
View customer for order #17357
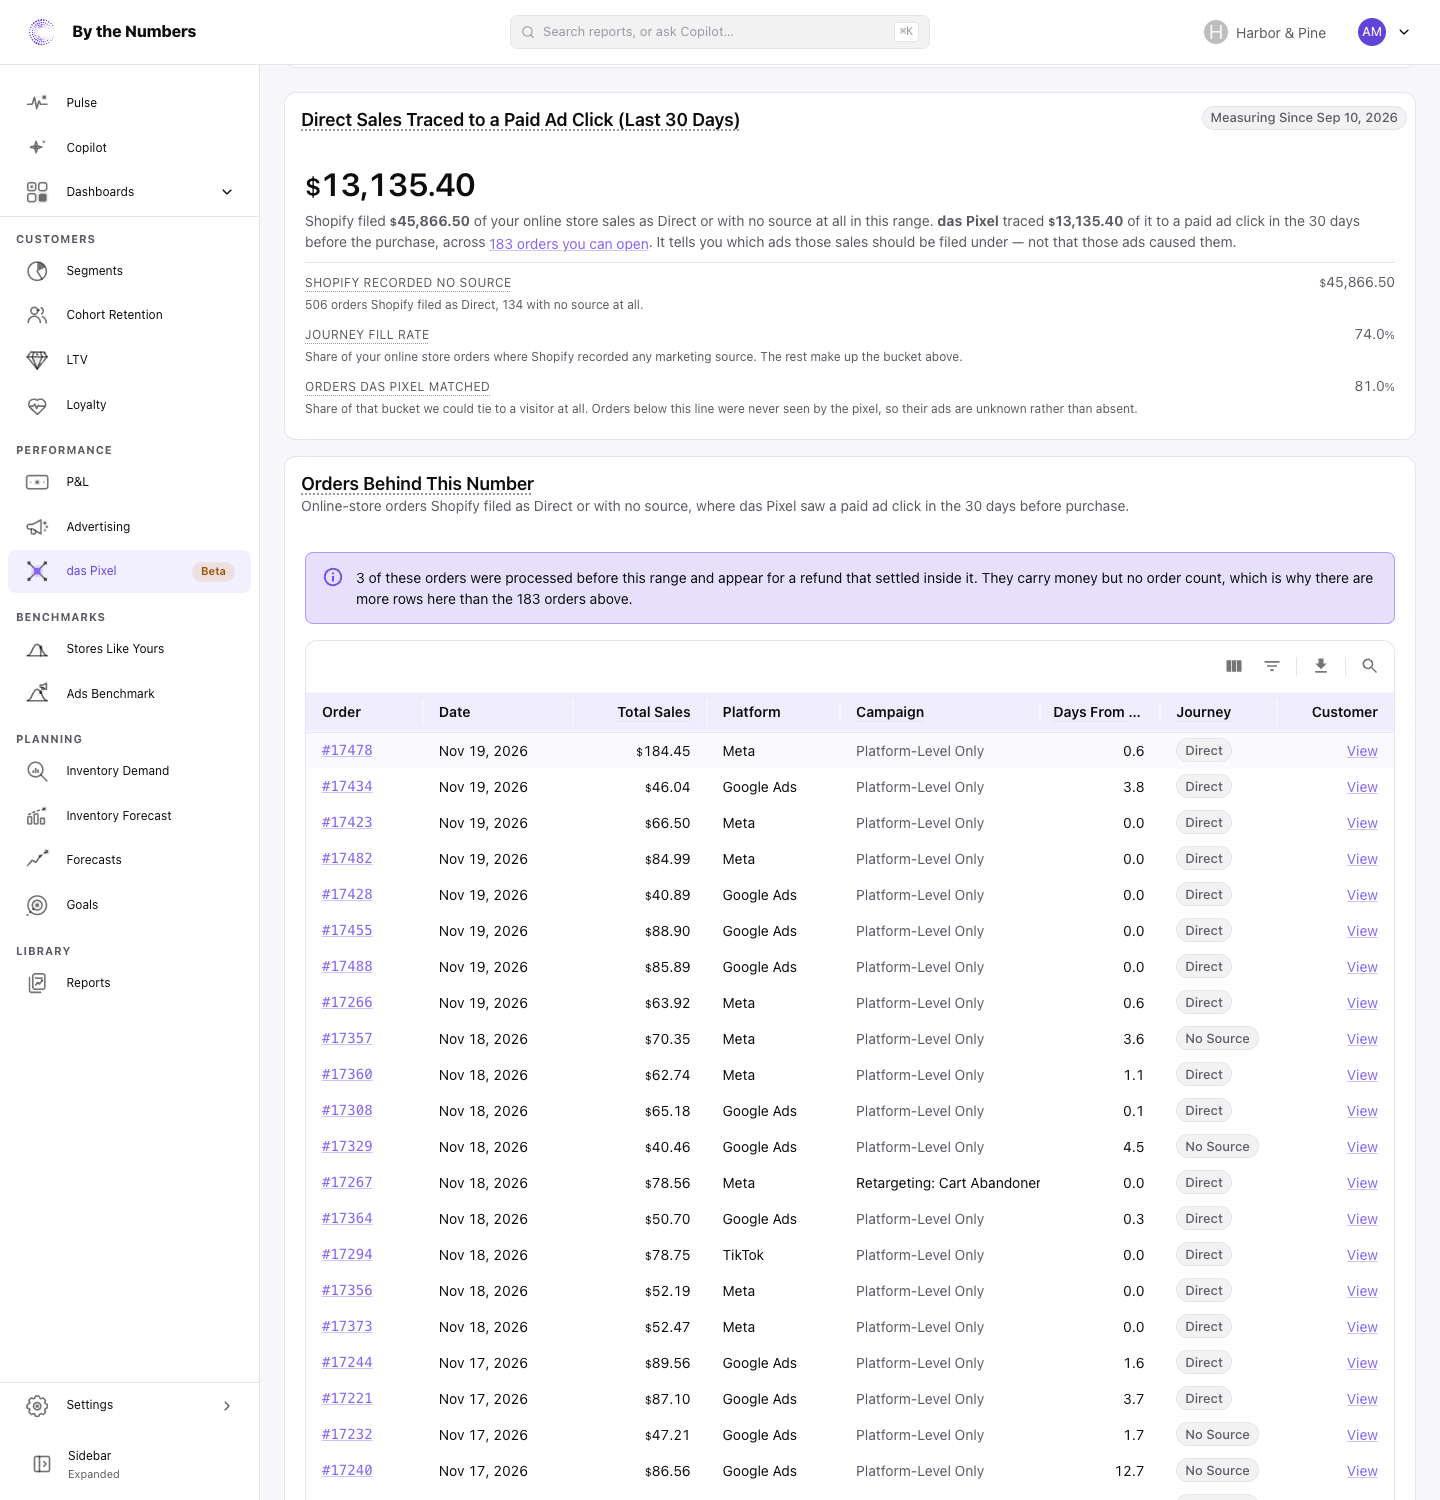[x=1362, y=1039]
